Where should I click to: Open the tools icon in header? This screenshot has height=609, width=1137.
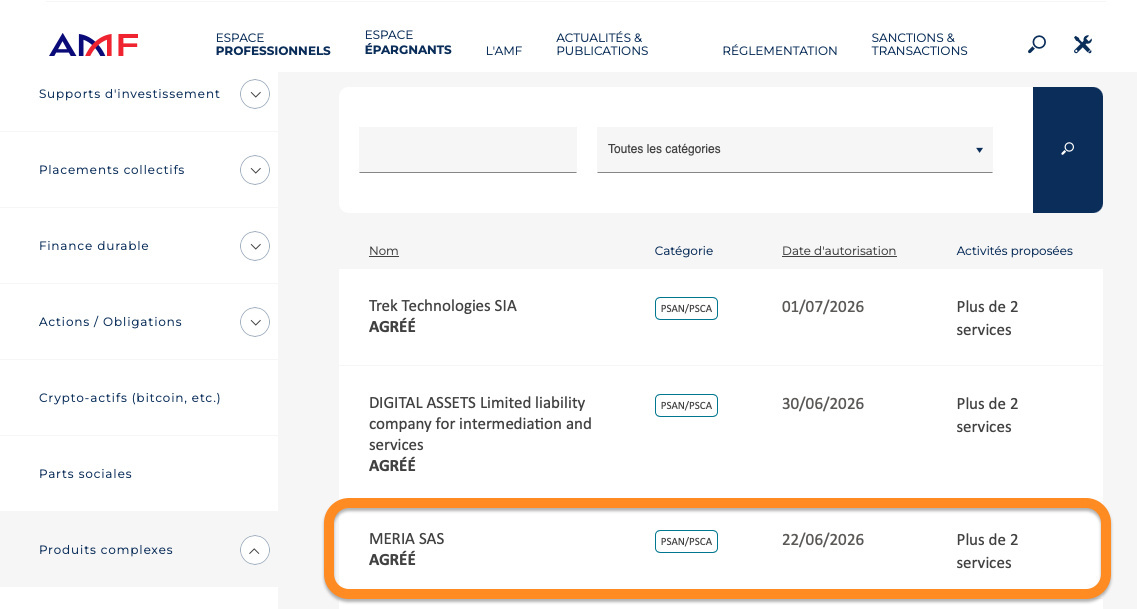pyautogui.click(x=1083, y=44)
